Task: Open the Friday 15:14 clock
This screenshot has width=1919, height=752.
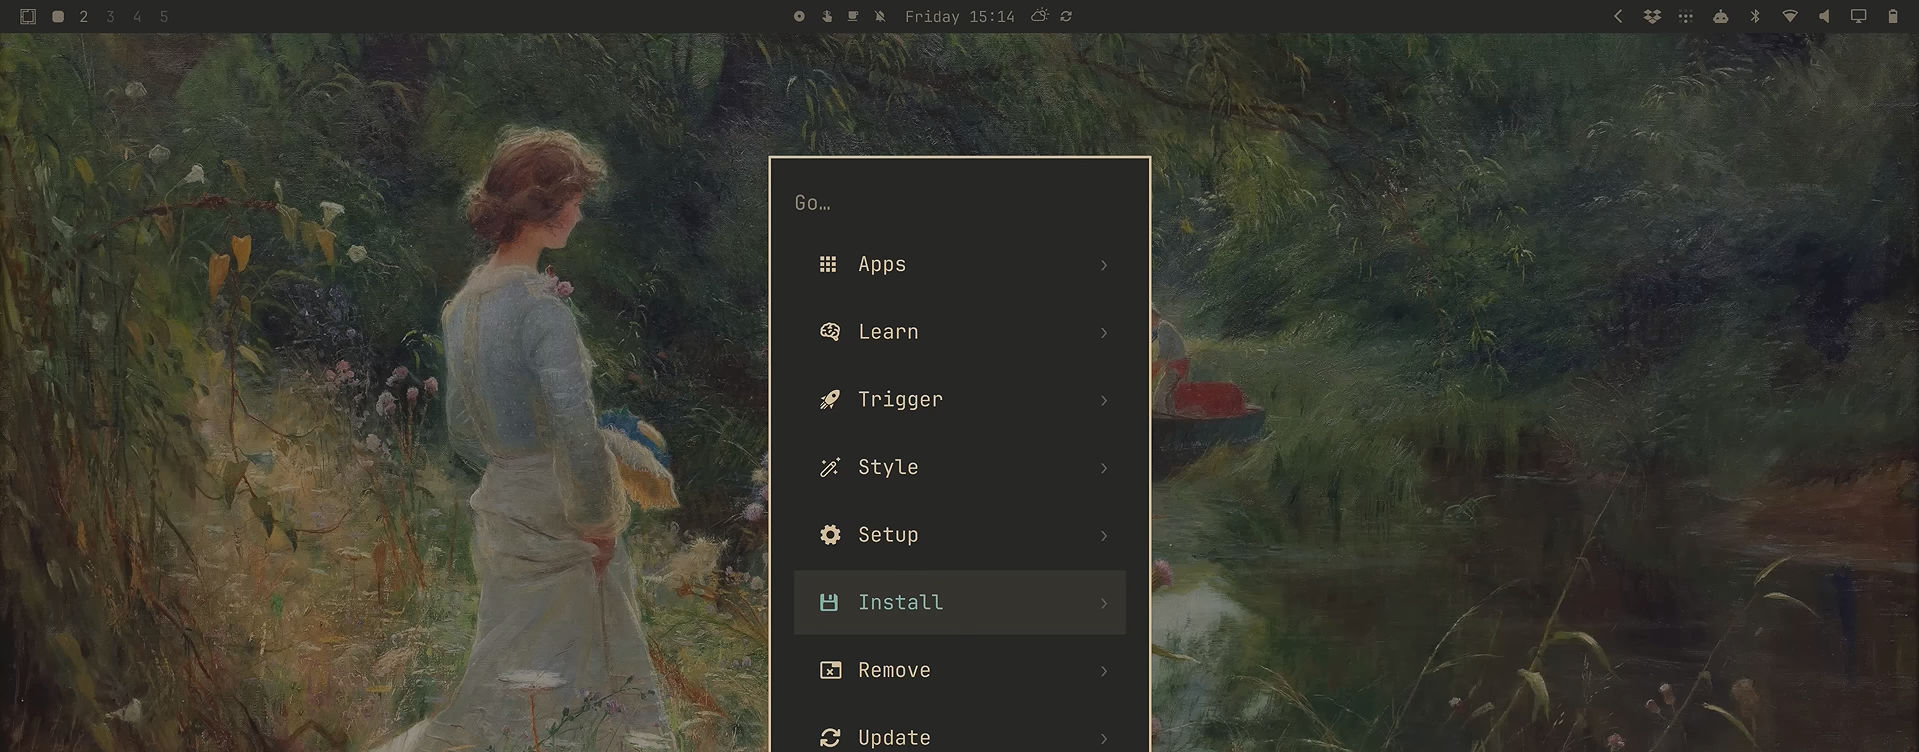Action: click(x=959, y=17)
